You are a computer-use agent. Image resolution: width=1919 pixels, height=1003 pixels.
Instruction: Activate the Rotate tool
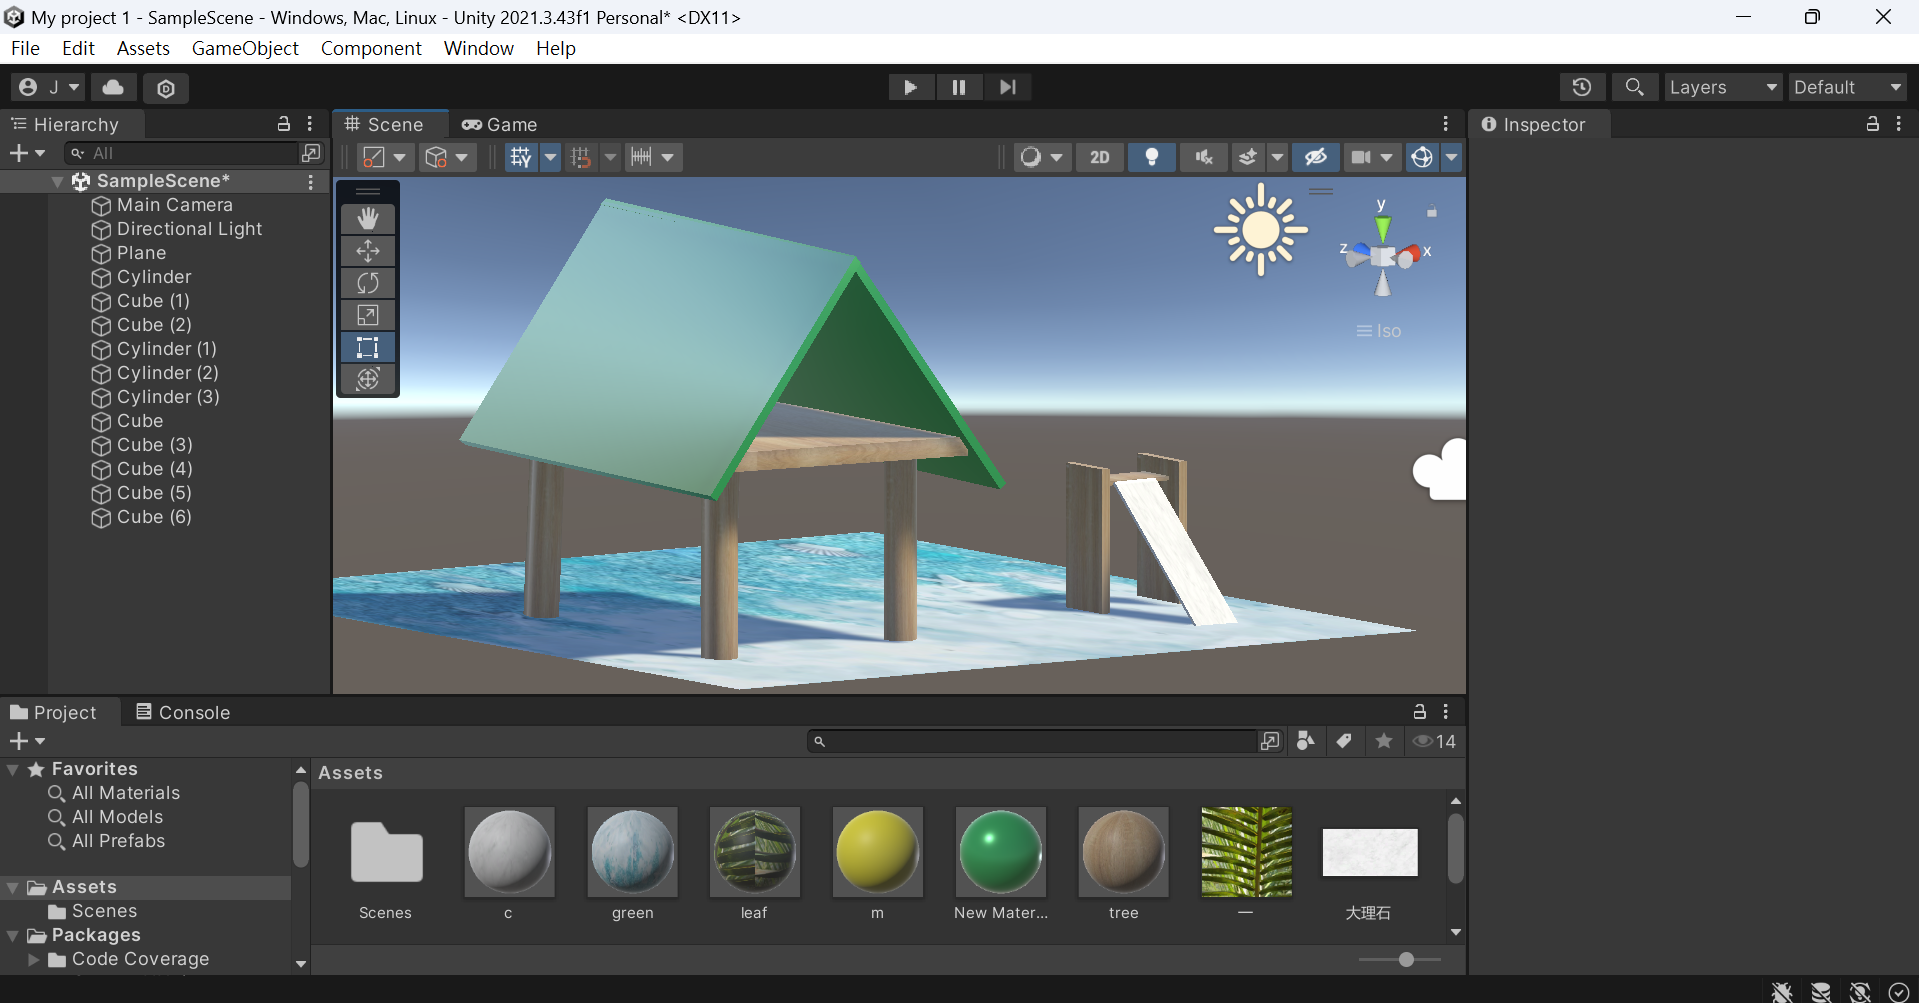tap(368, 283)
